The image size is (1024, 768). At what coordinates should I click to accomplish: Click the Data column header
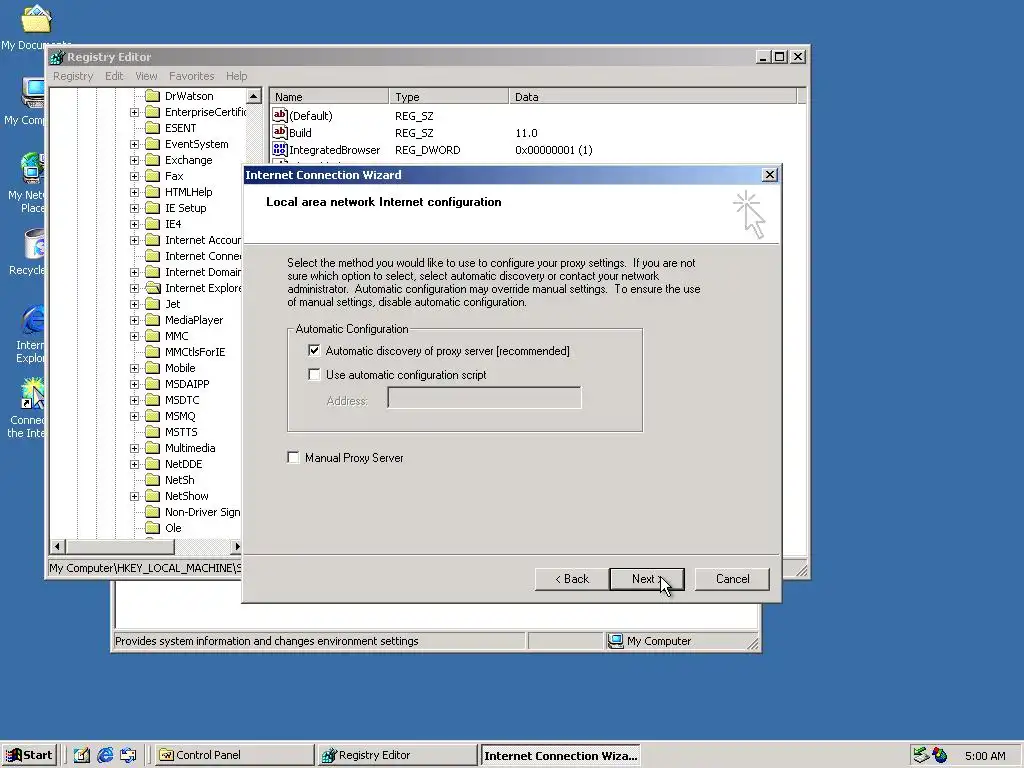pos(653,97)
